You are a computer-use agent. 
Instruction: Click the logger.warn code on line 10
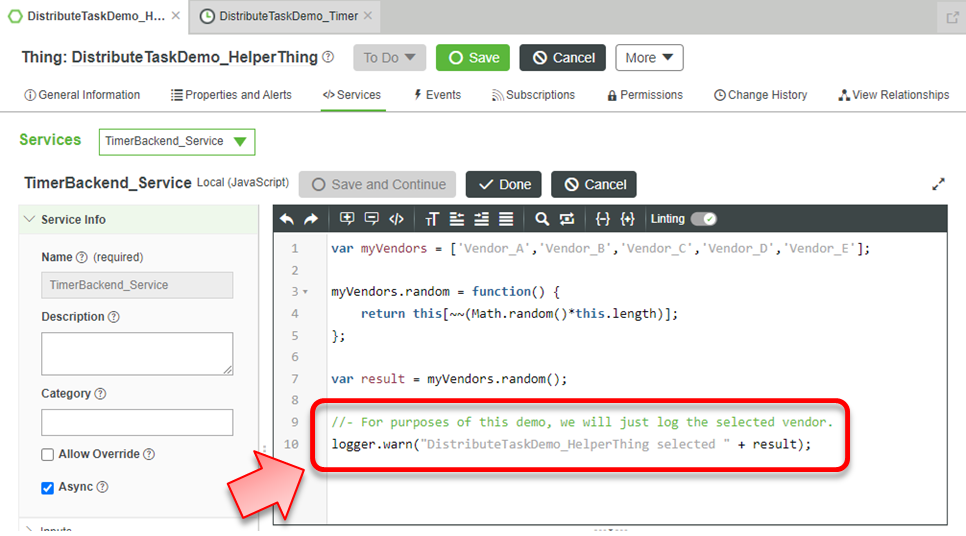[571, 444]
